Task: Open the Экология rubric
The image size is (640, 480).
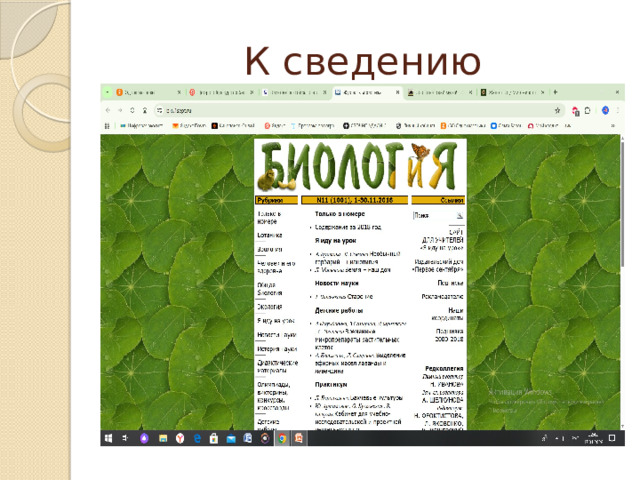Action: pos(270,307)
